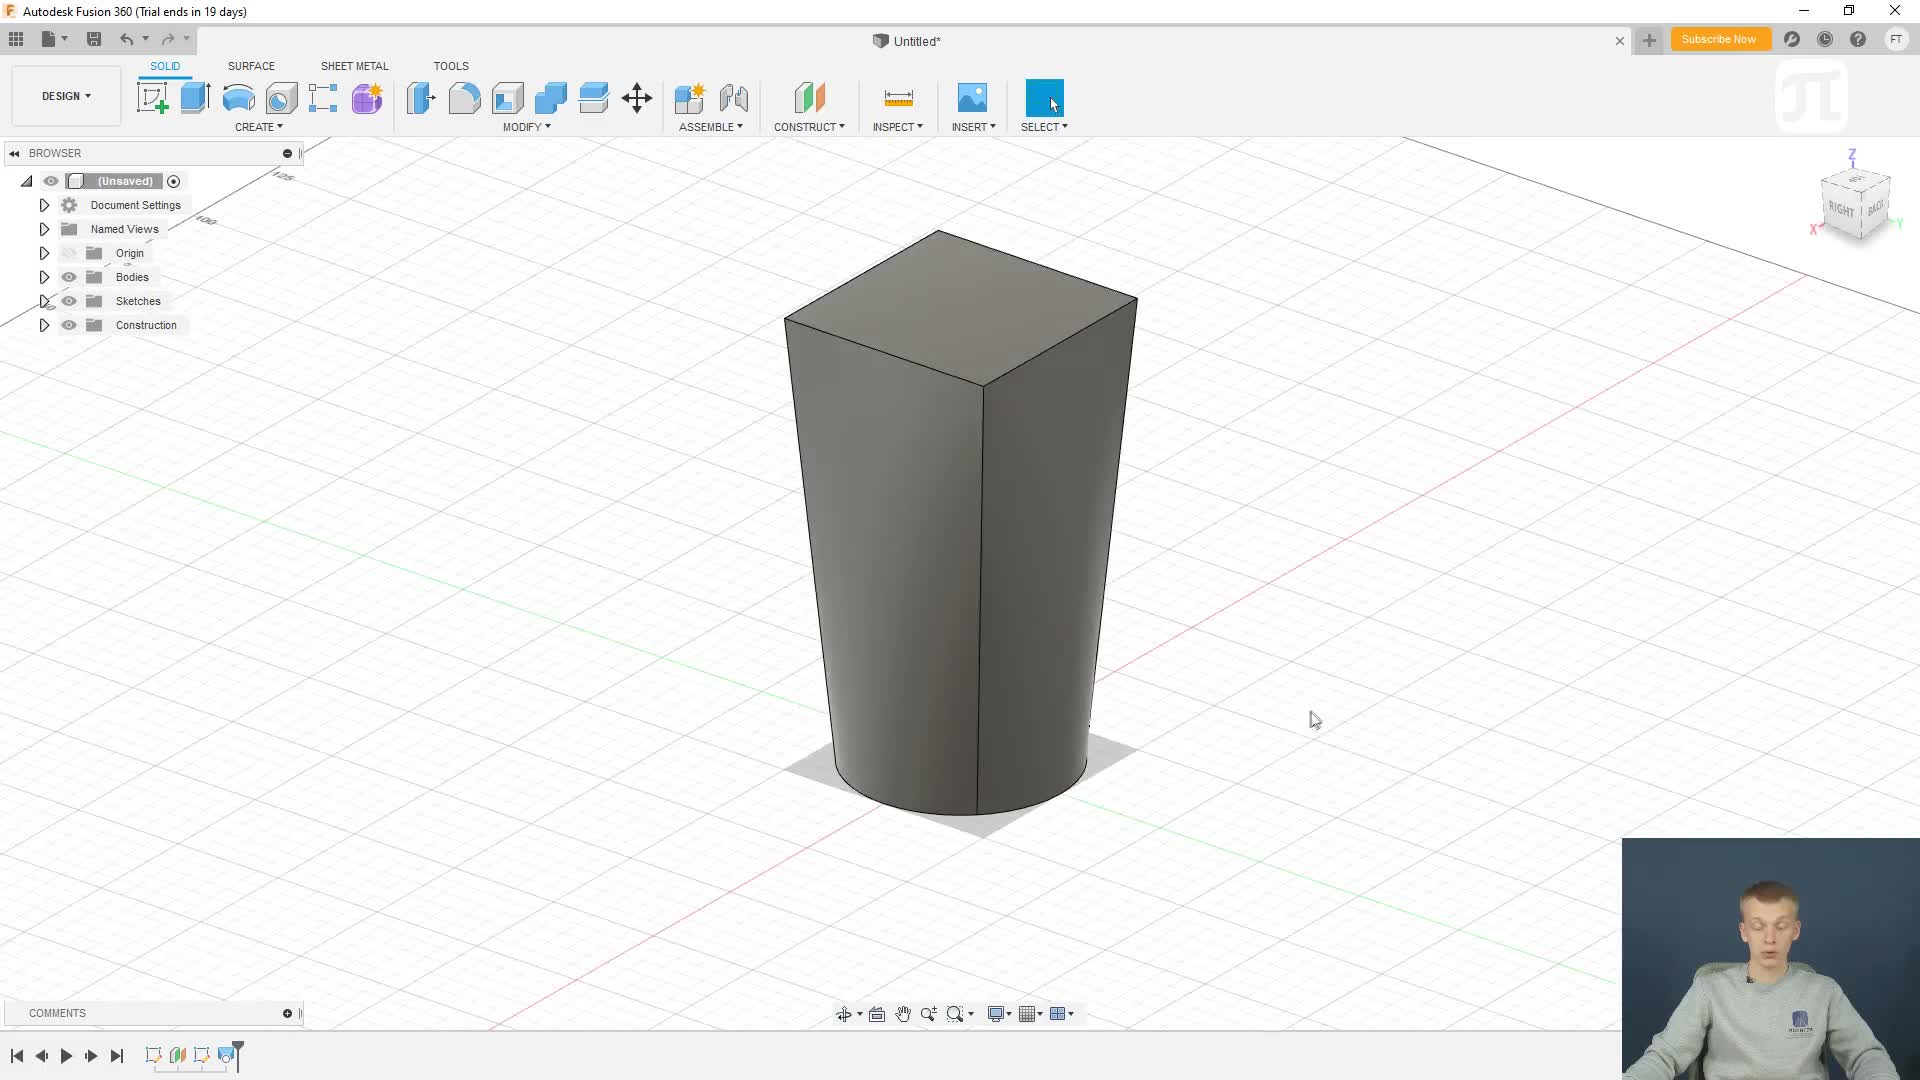Screen dimensions: 1920x1080
Task: Open the Viewports layout dropdown
Action: (1062, 1014)
